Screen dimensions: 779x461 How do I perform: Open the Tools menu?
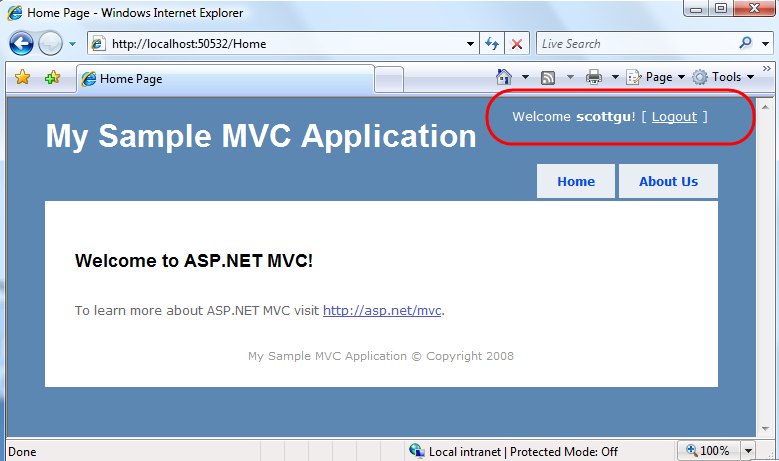(723, 77)
